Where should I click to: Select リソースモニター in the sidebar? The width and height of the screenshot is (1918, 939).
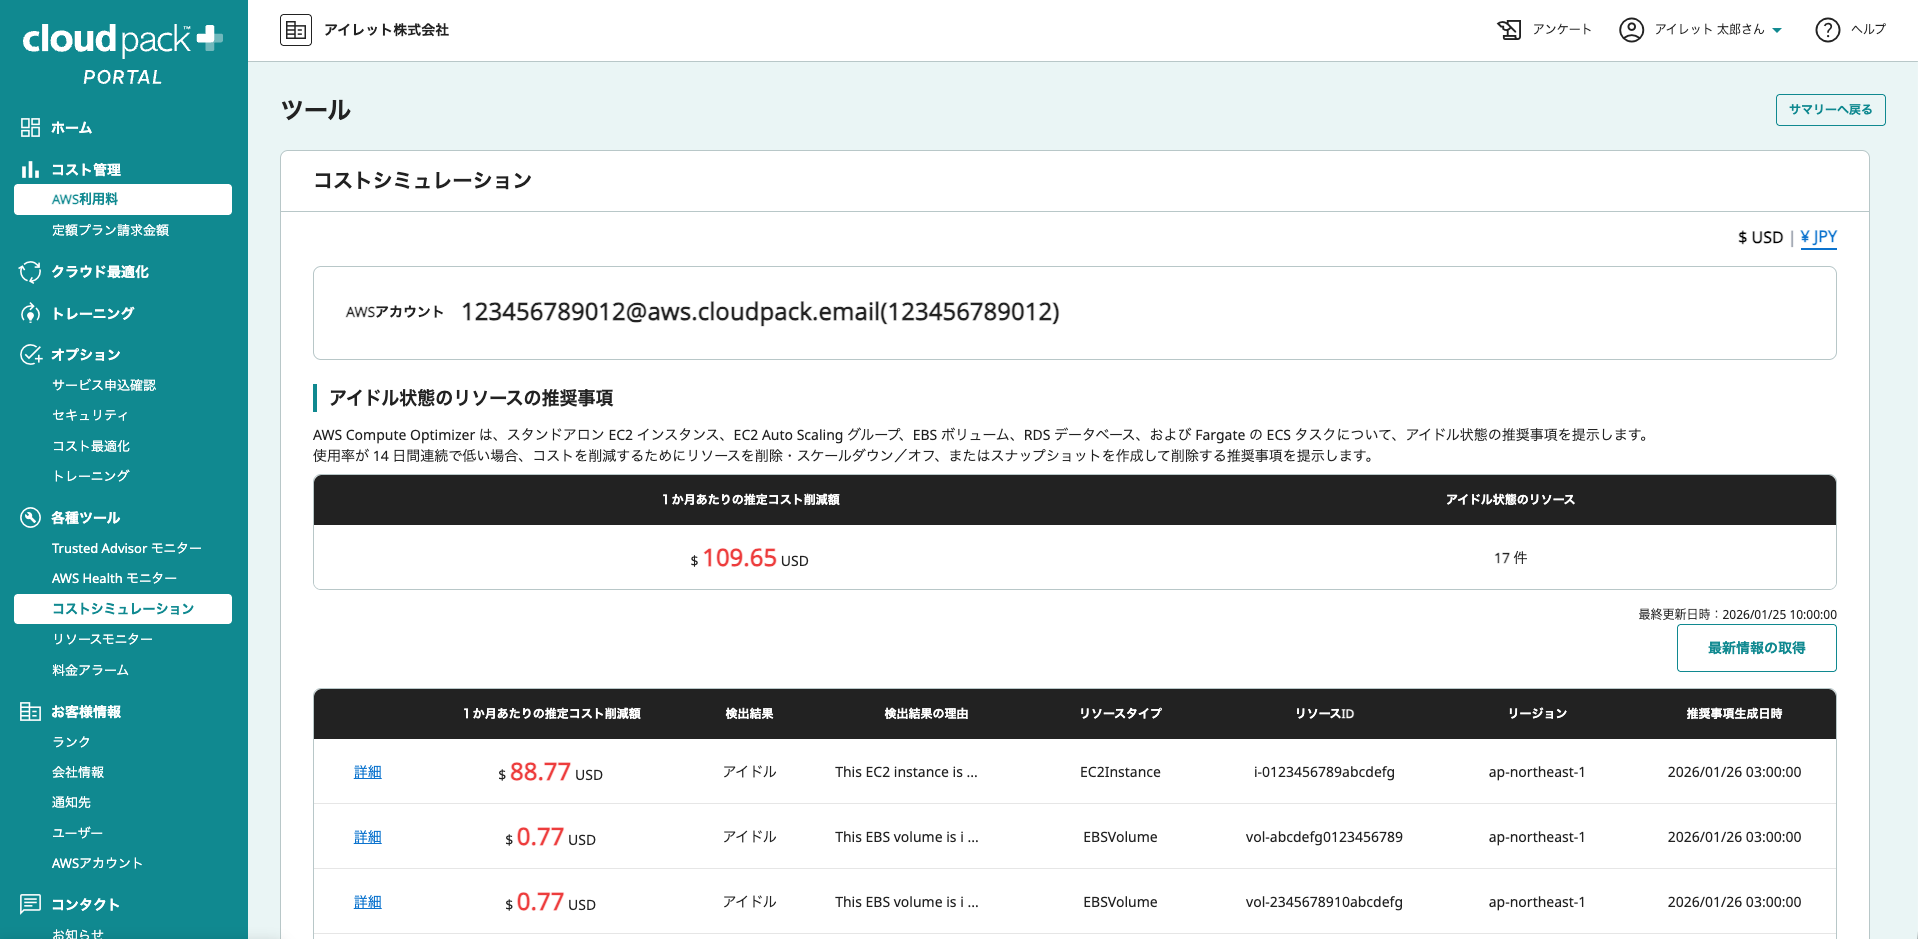point(102,639)
